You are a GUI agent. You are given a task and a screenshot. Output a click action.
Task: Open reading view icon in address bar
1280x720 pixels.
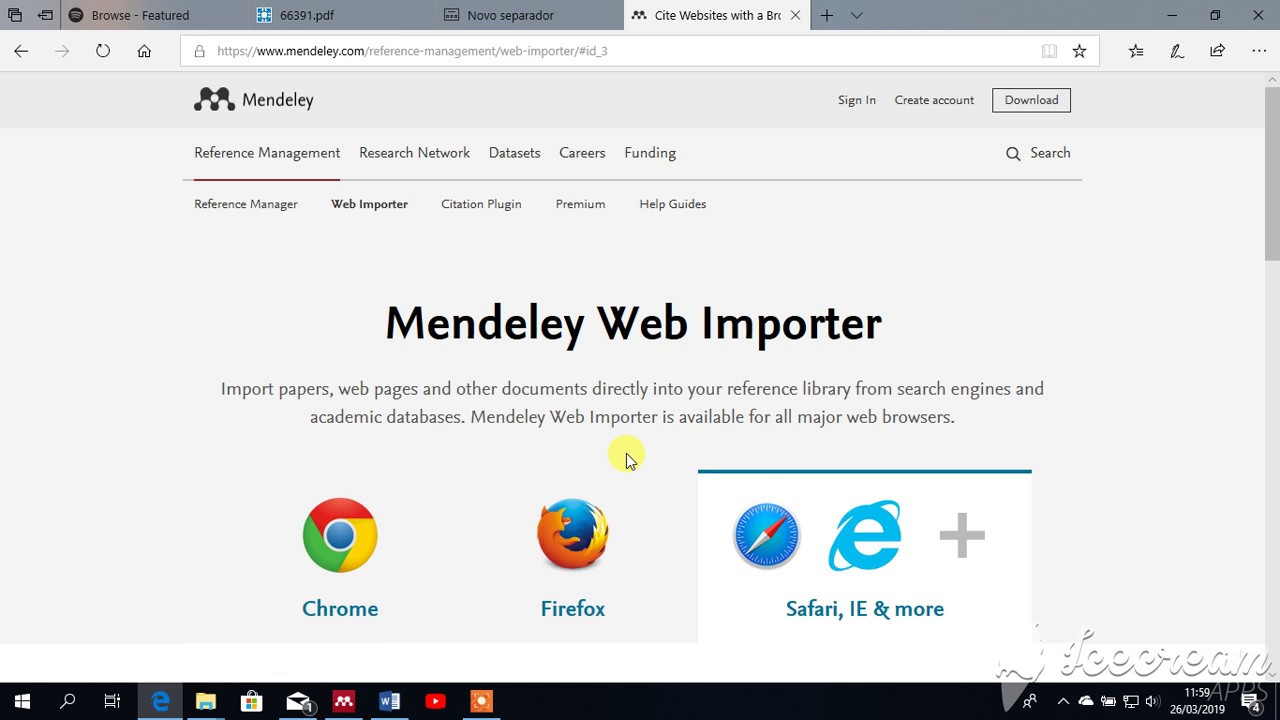pos(1049,51)
